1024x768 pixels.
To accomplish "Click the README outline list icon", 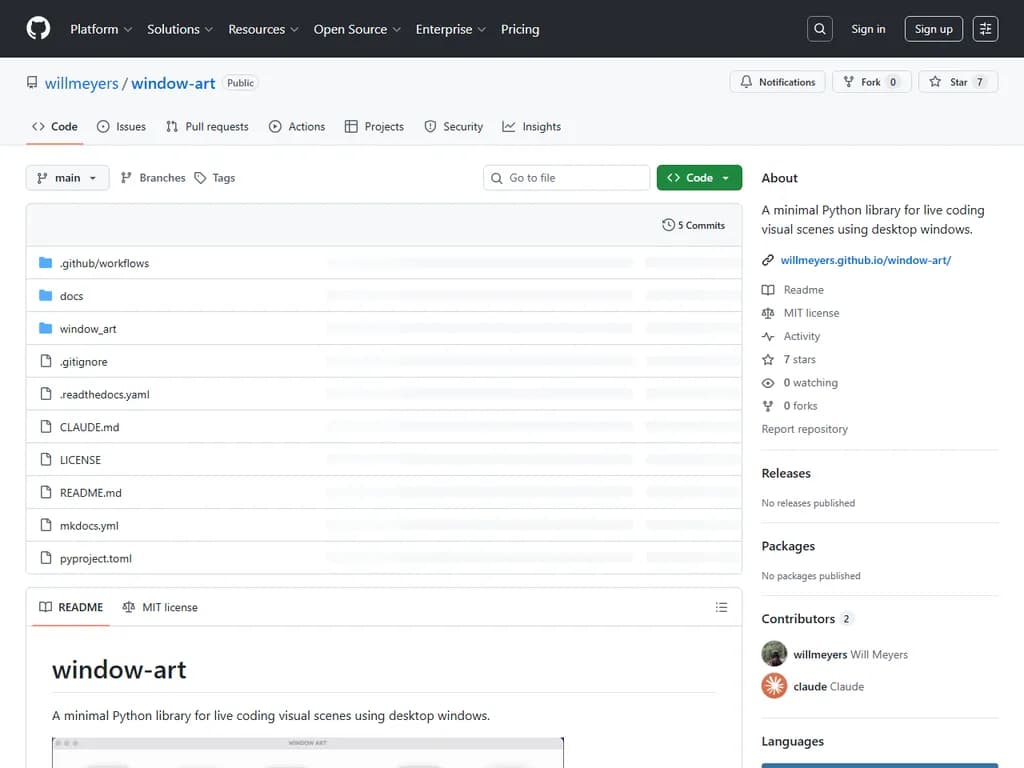I will click(721, 607).
